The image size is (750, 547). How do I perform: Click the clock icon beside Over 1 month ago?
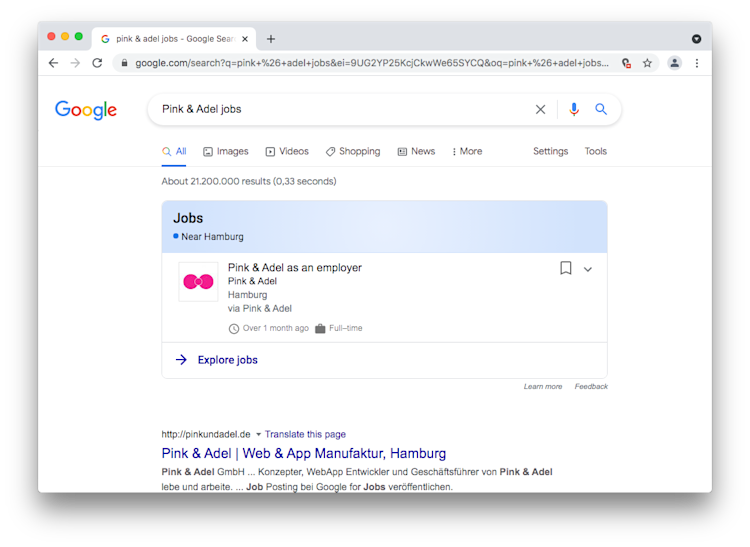[x=233, y=328]
